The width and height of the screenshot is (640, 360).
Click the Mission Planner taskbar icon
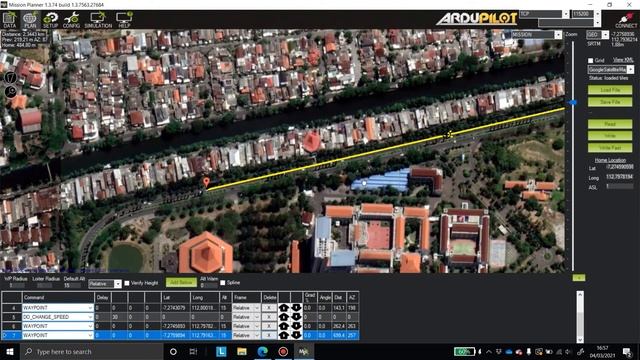point(304,351)
